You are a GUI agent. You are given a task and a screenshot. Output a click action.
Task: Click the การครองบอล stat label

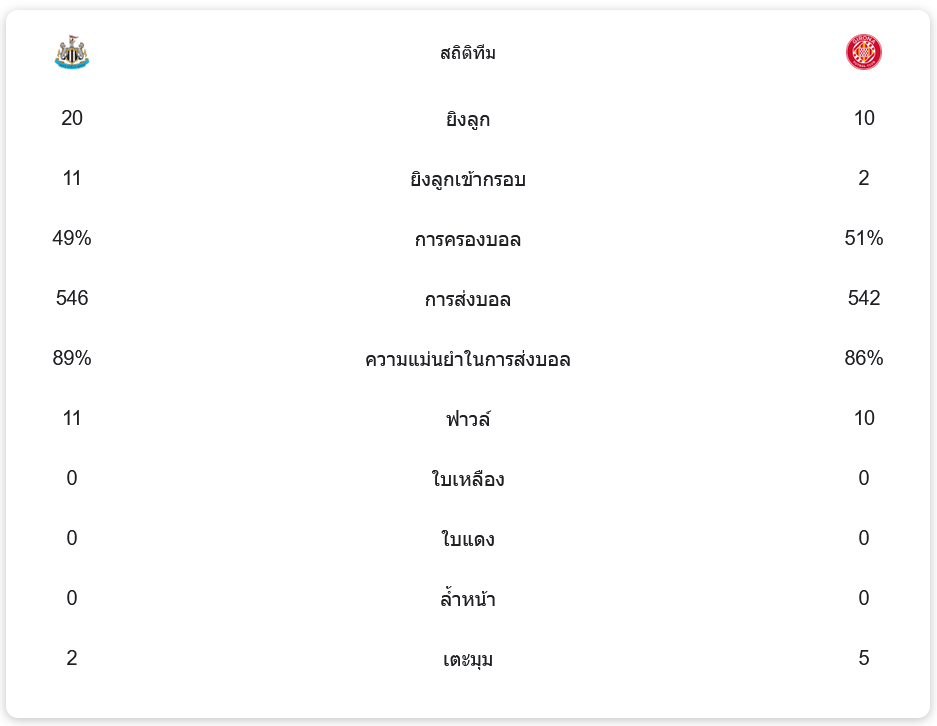point(468,240)
